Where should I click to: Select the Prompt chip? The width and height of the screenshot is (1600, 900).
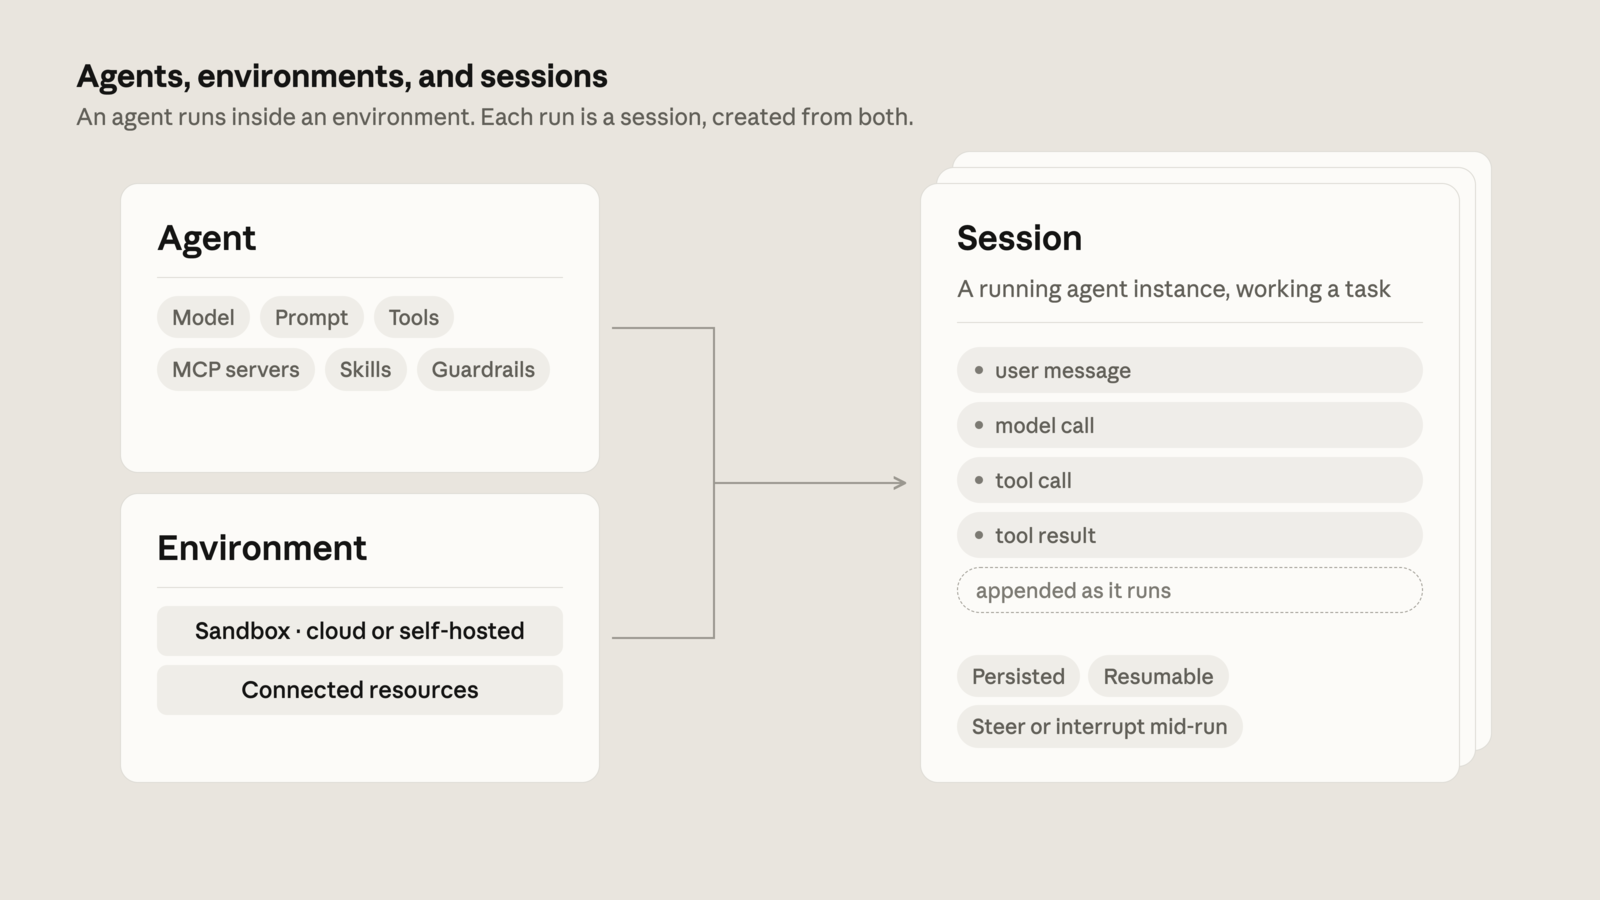point(311,317)
